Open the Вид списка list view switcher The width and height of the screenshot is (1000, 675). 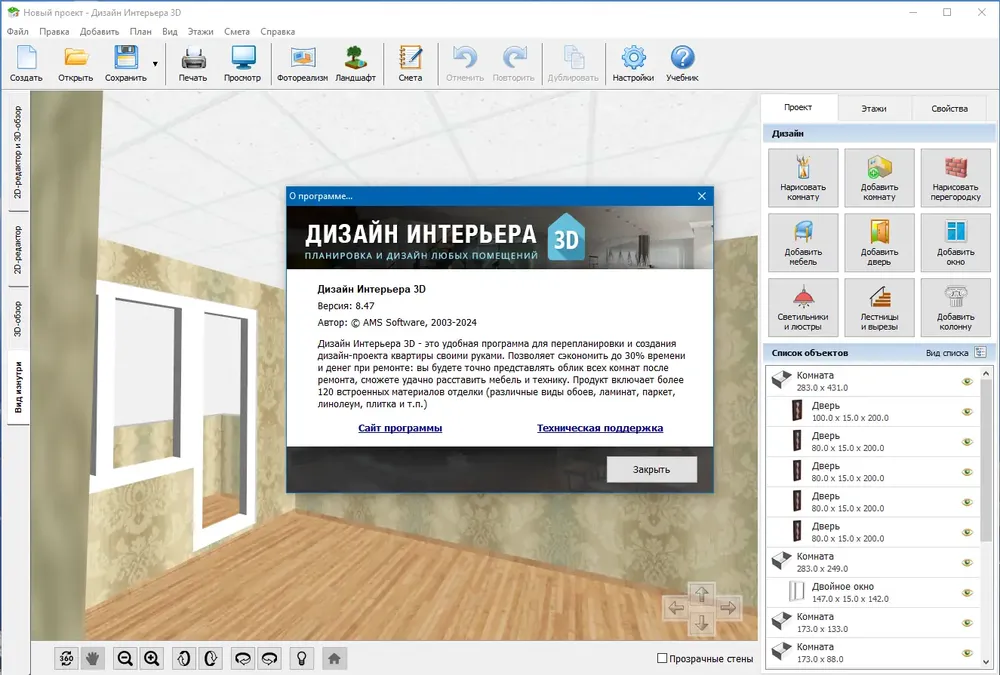[980, 353]
